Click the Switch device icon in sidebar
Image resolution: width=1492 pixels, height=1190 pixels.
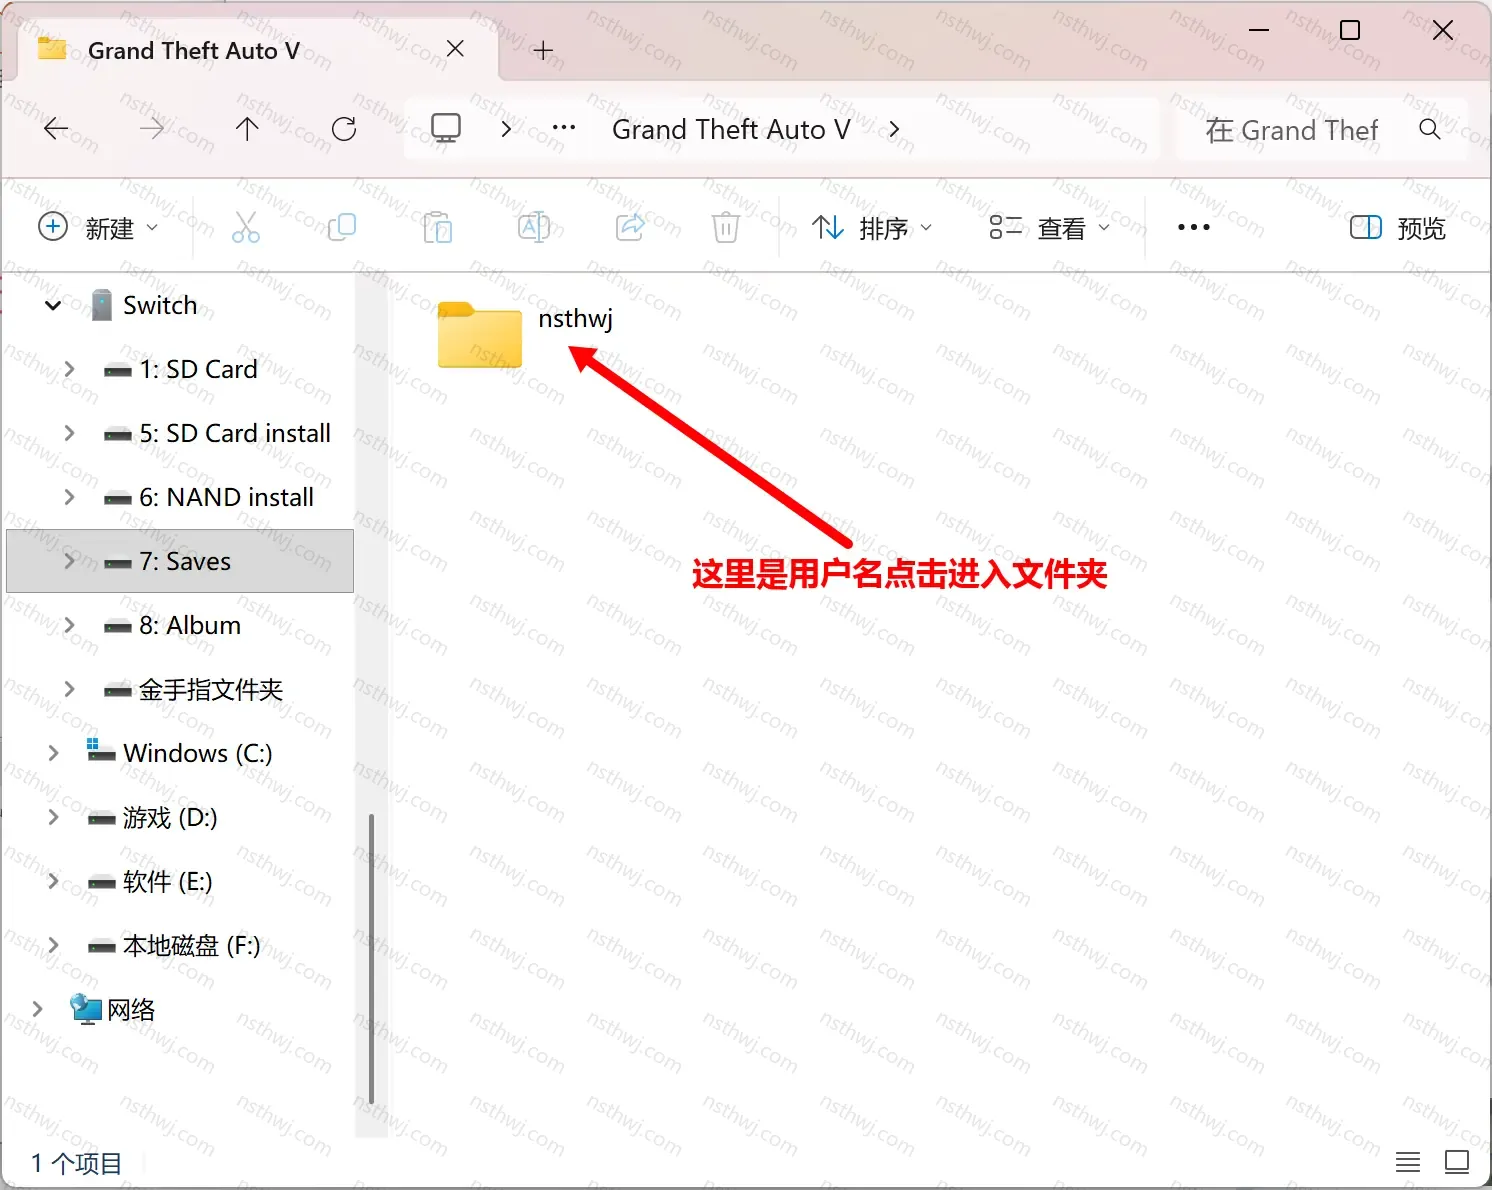tap(101, 305)
